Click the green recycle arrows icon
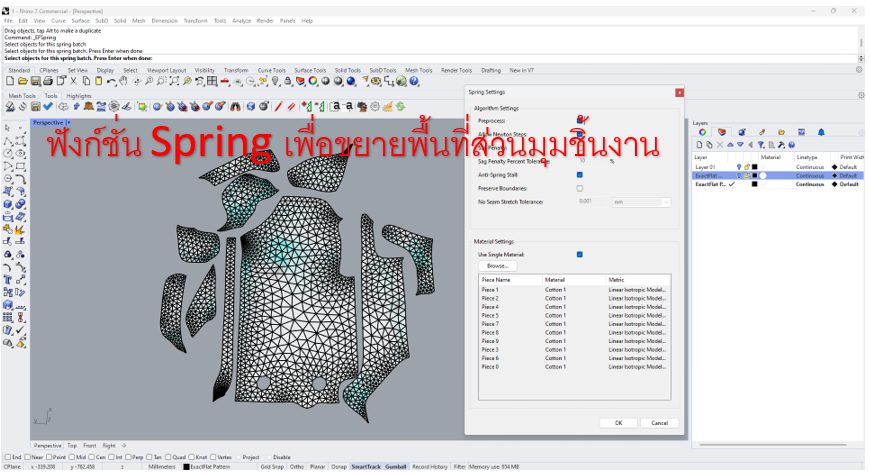The height and width of the screenshot is (475, 870). pyautogui.click(x=400, y=107)
